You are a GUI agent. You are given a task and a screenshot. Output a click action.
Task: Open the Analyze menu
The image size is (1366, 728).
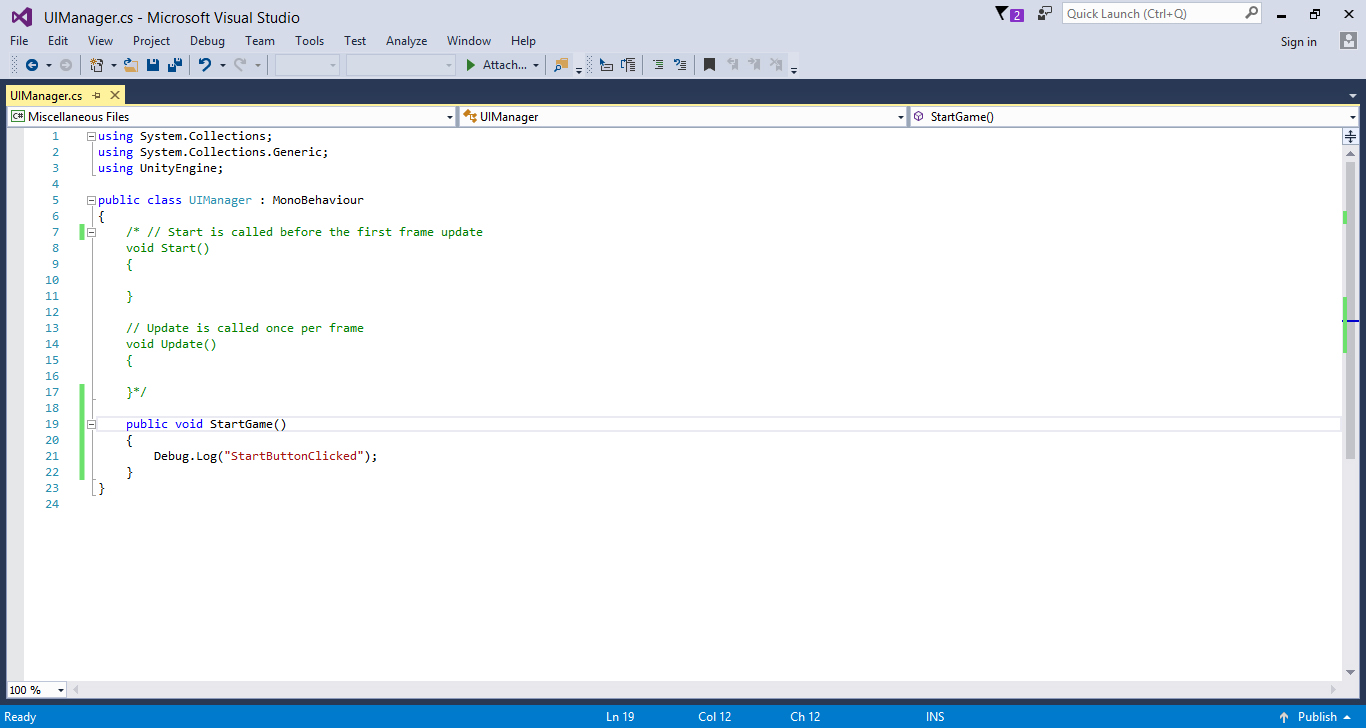pos(407,41)
